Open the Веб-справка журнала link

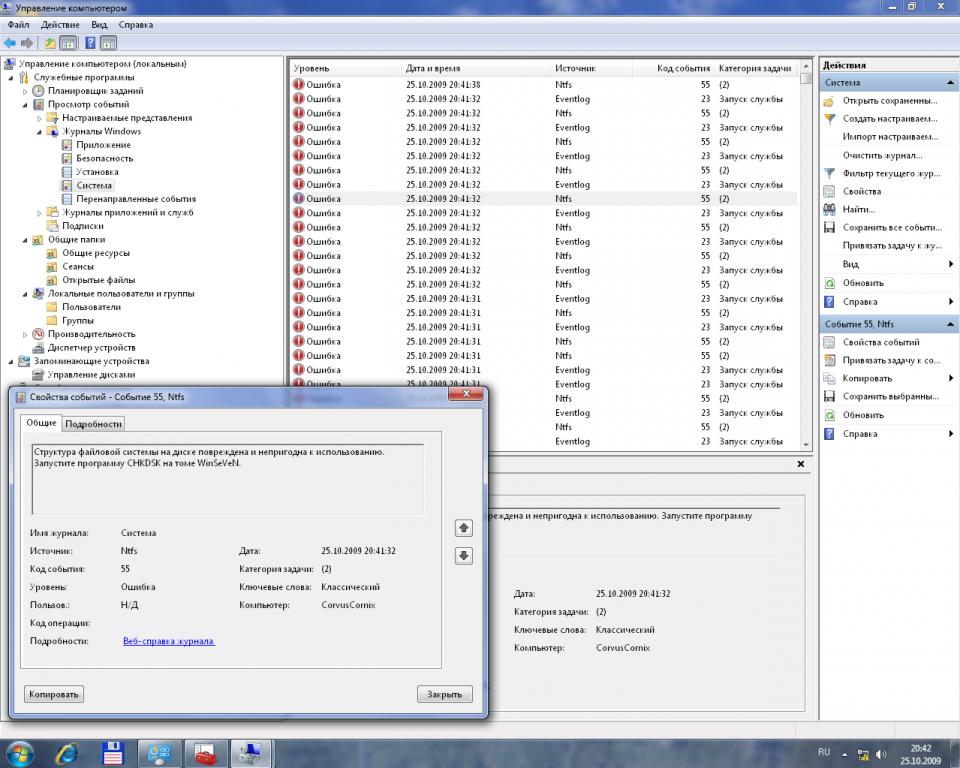click(168, 641)
